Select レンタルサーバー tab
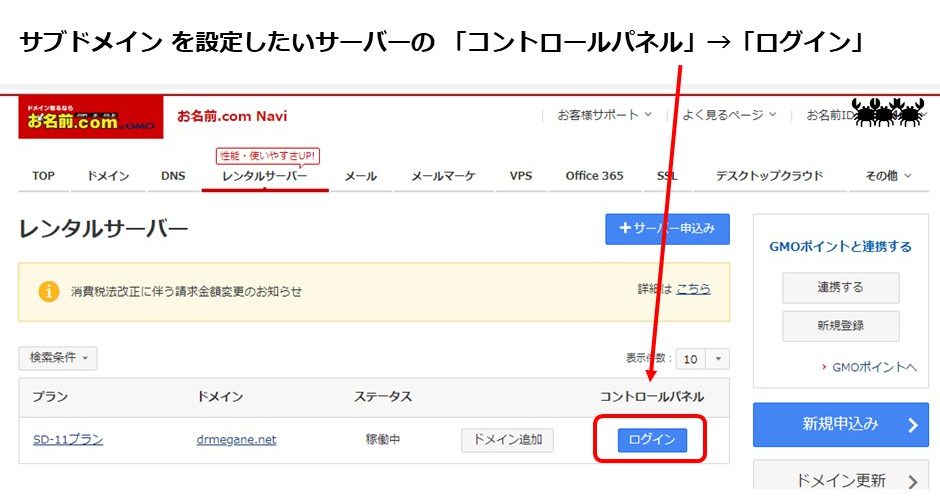Viewport: 940px width, 504px height. click(264, 176)
